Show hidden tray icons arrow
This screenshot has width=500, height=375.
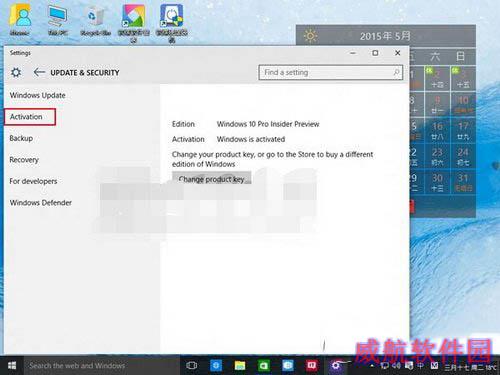coord(372,366)
